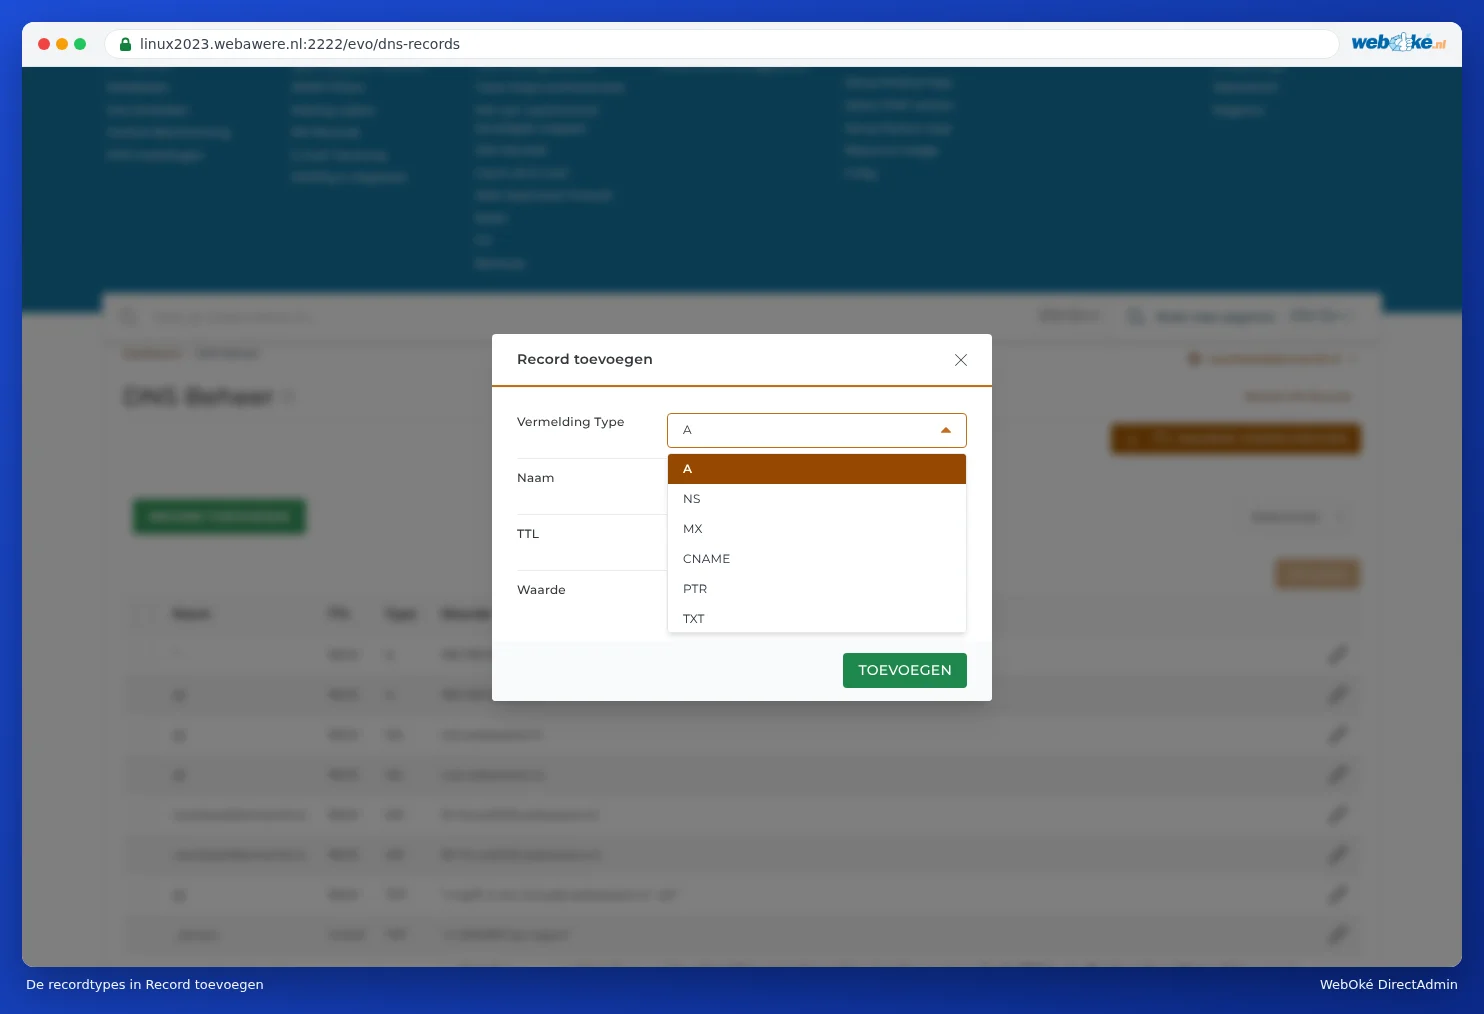
Task: Choose the PTR record type option
Action: tap(817, 589)
